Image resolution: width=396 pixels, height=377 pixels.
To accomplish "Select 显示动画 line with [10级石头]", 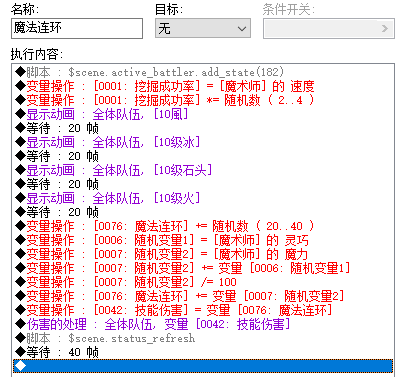I will (203, 170).
